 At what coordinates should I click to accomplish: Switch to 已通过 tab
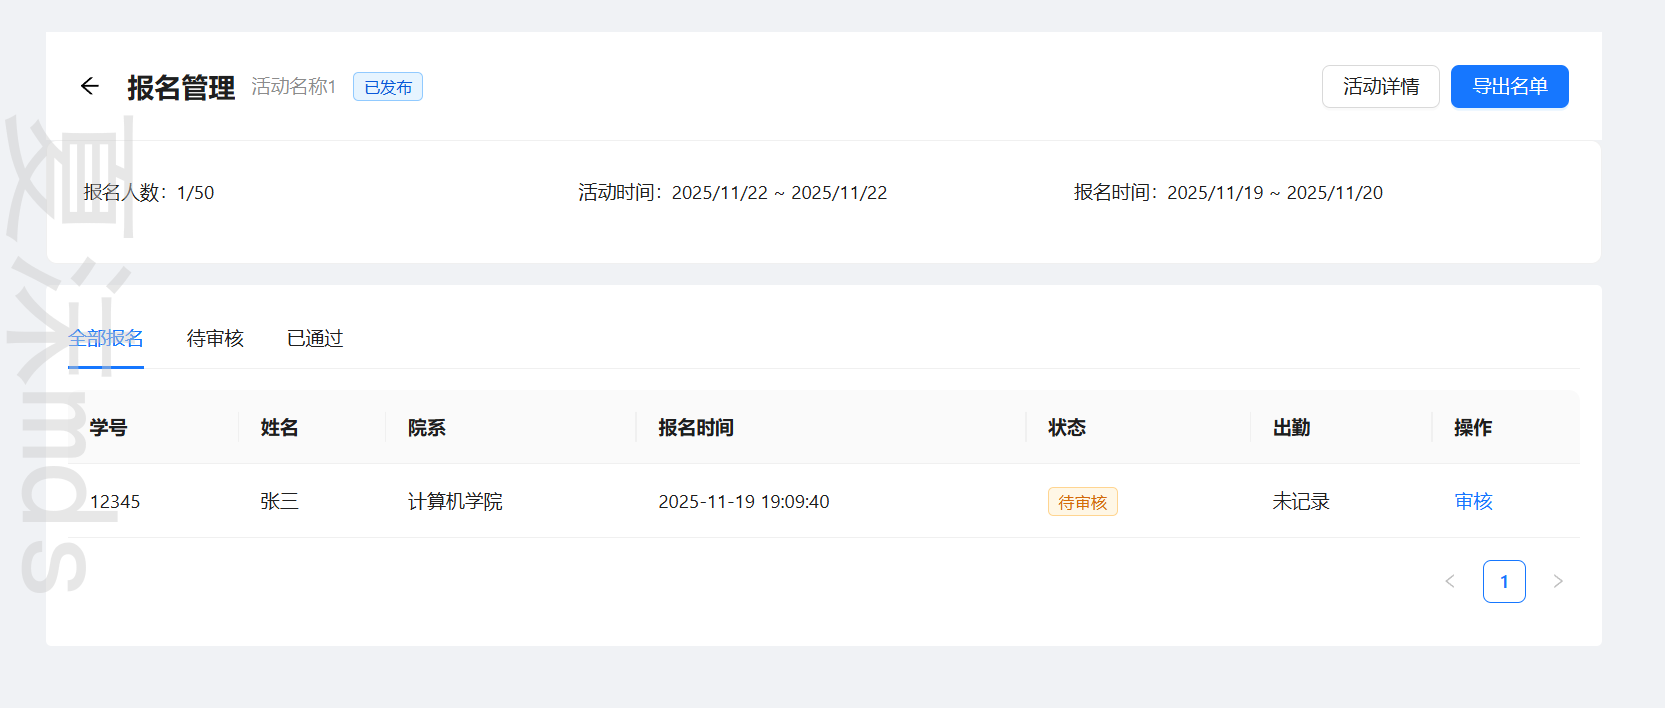[315, 338]
